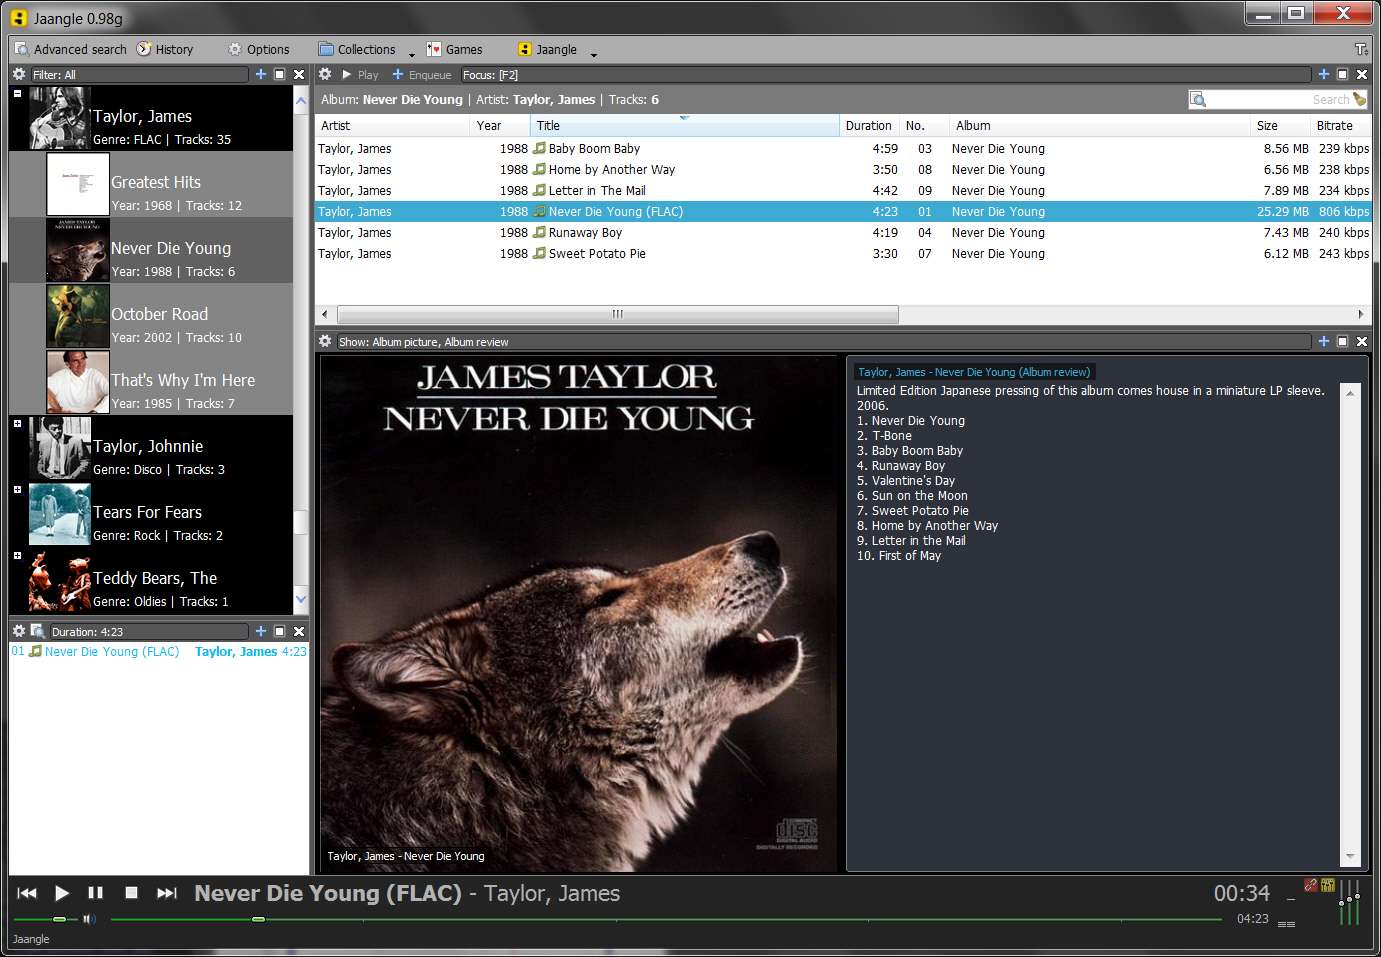Click the Advanced search button
The width and height of the screenshot is (1381, 957).
70,49
